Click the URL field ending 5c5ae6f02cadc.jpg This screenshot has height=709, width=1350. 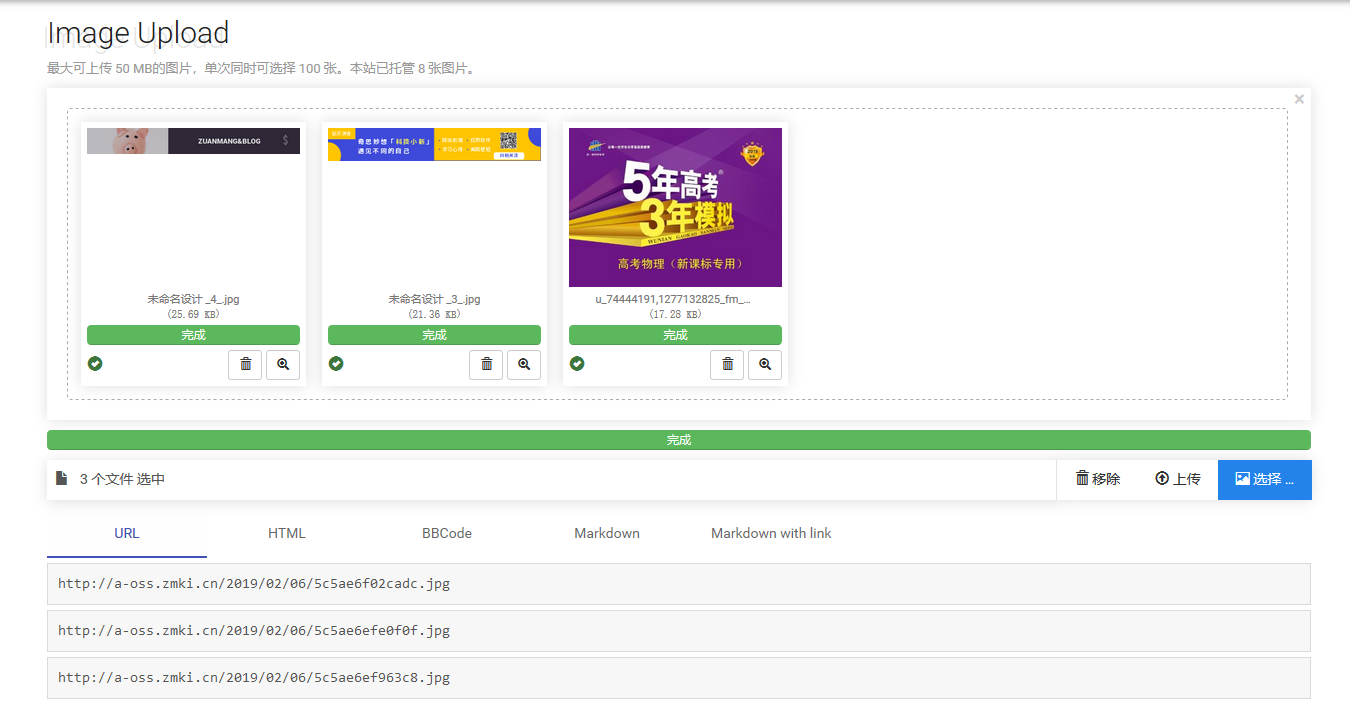click(x=679, y=584)
